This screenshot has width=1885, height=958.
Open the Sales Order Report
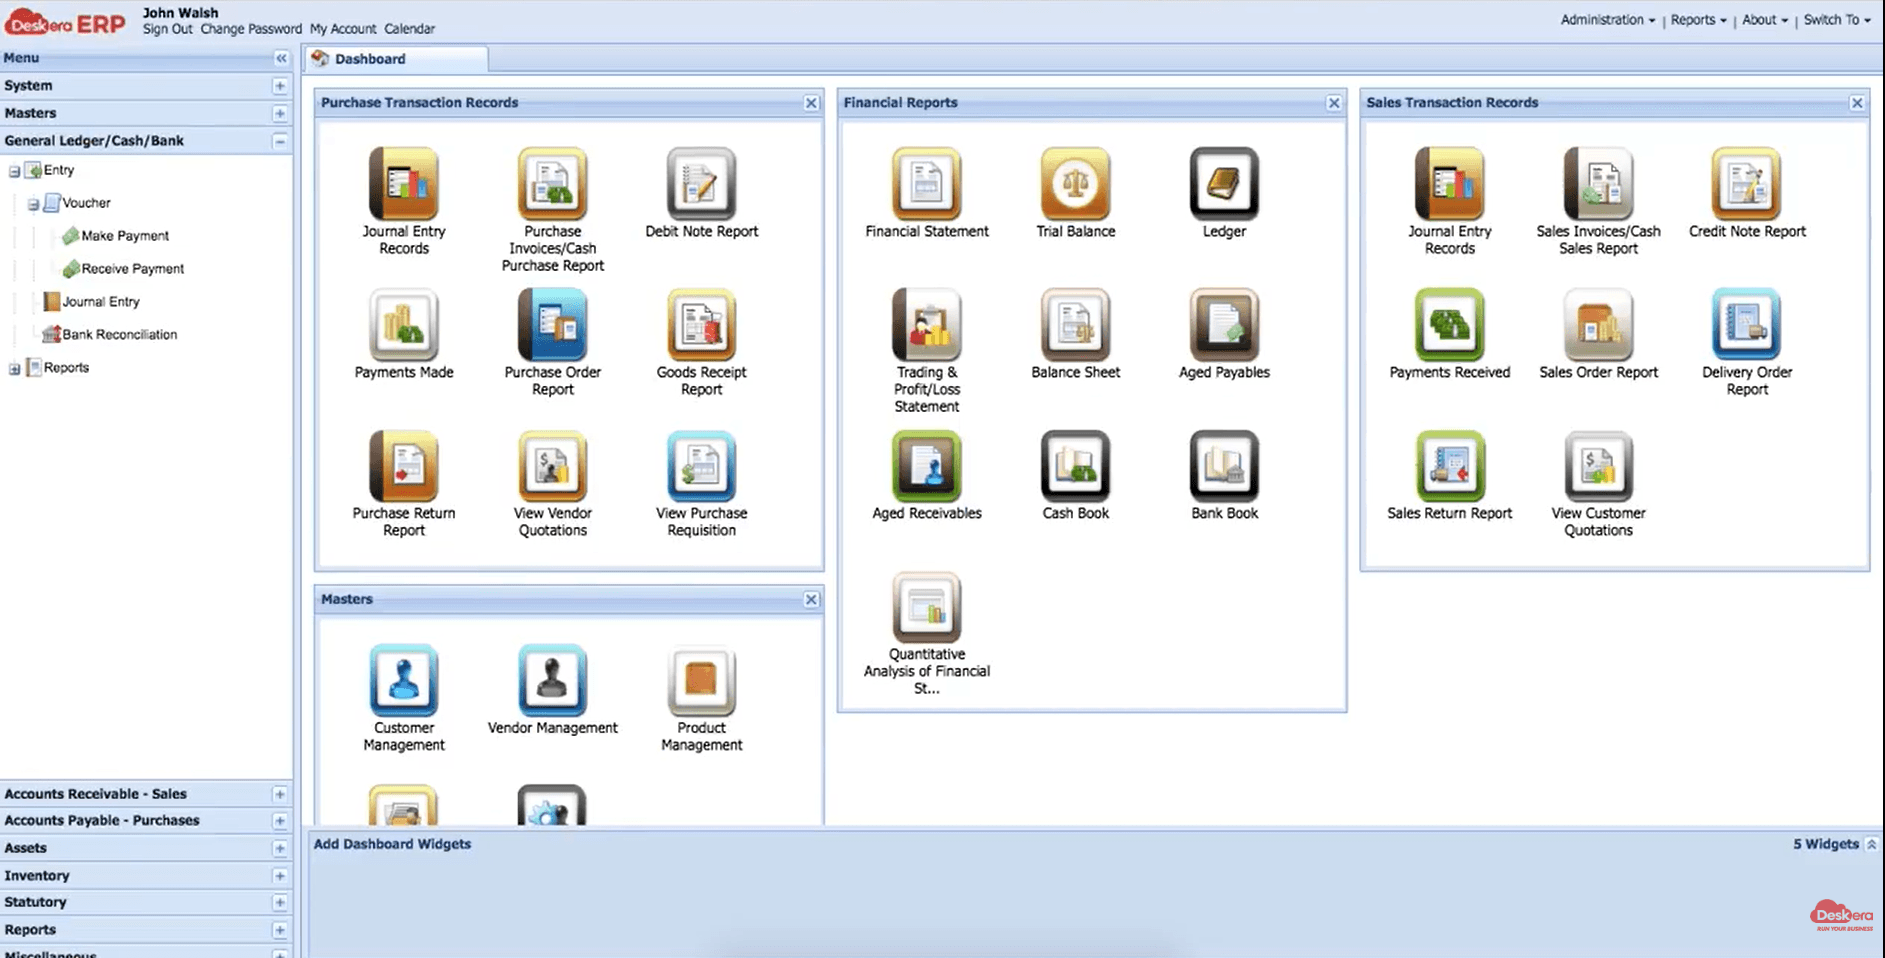pyautogui.click(x=1598, y=325)
